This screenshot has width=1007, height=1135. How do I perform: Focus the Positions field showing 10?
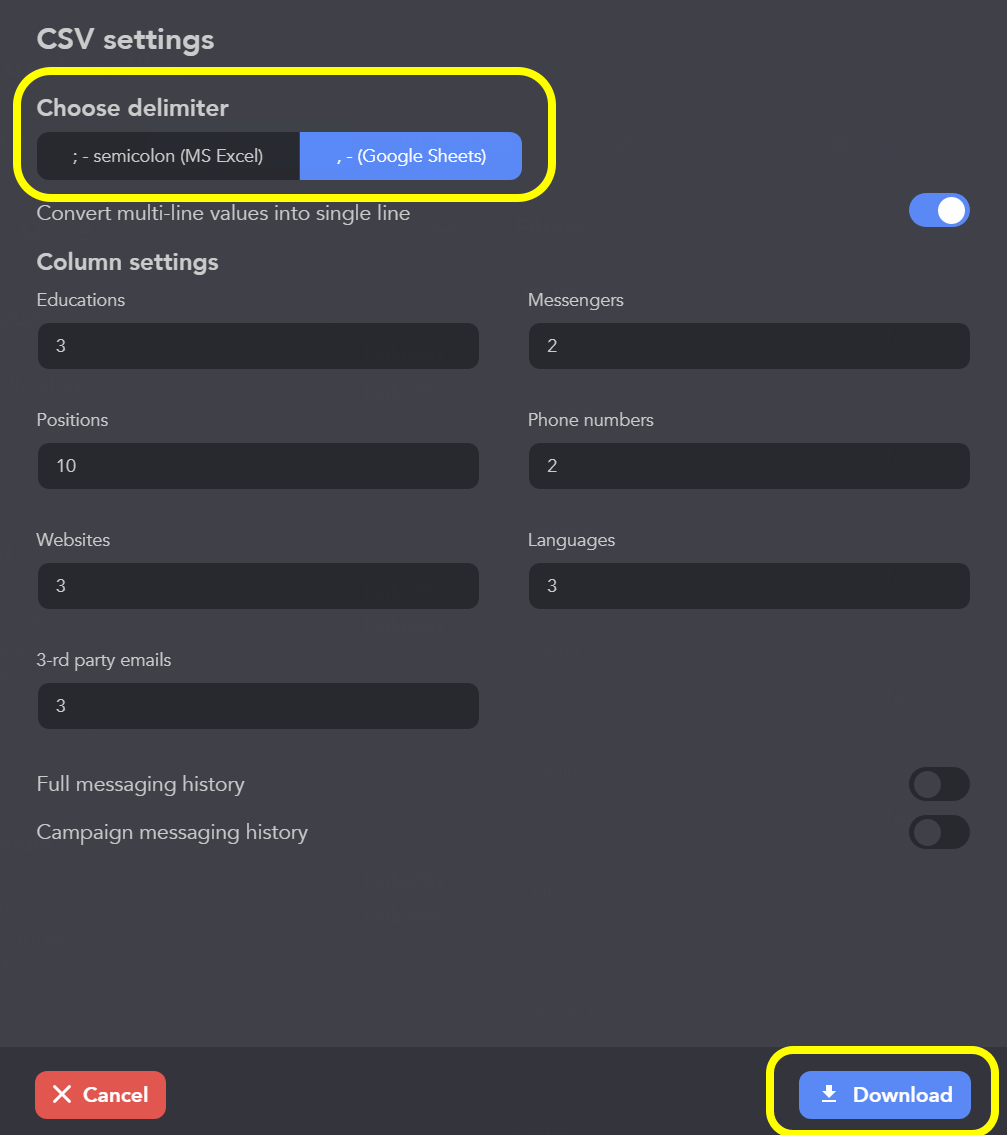tap(258, 466)
